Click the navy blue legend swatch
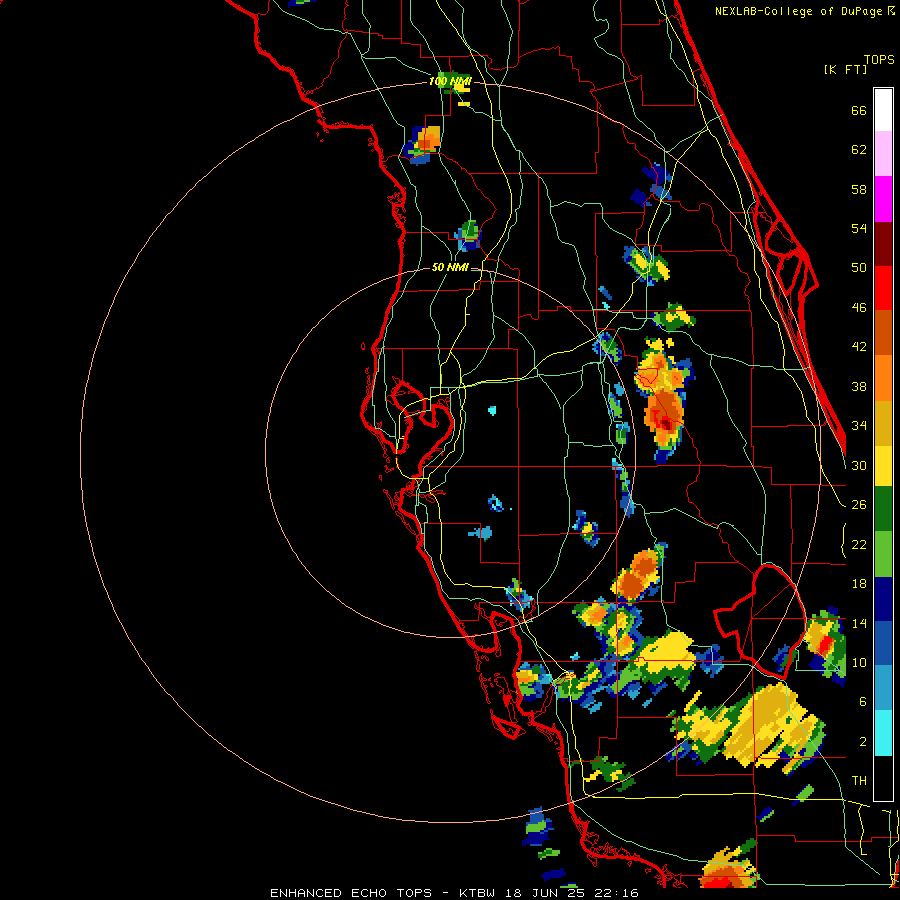Image resolution: width=900 pixels, height=900 pixels. (x=883, y=599)
